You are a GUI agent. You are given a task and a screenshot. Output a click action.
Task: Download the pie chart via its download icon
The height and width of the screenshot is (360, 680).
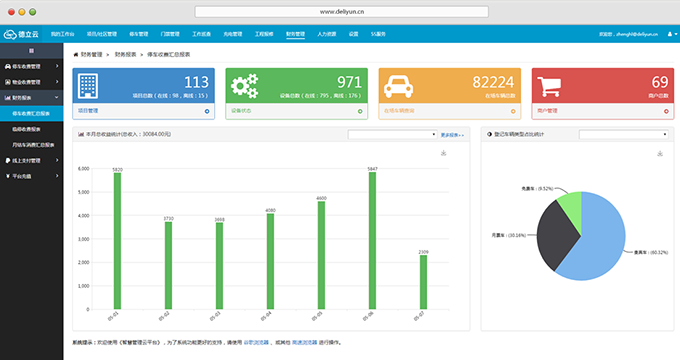click(660, 154)
